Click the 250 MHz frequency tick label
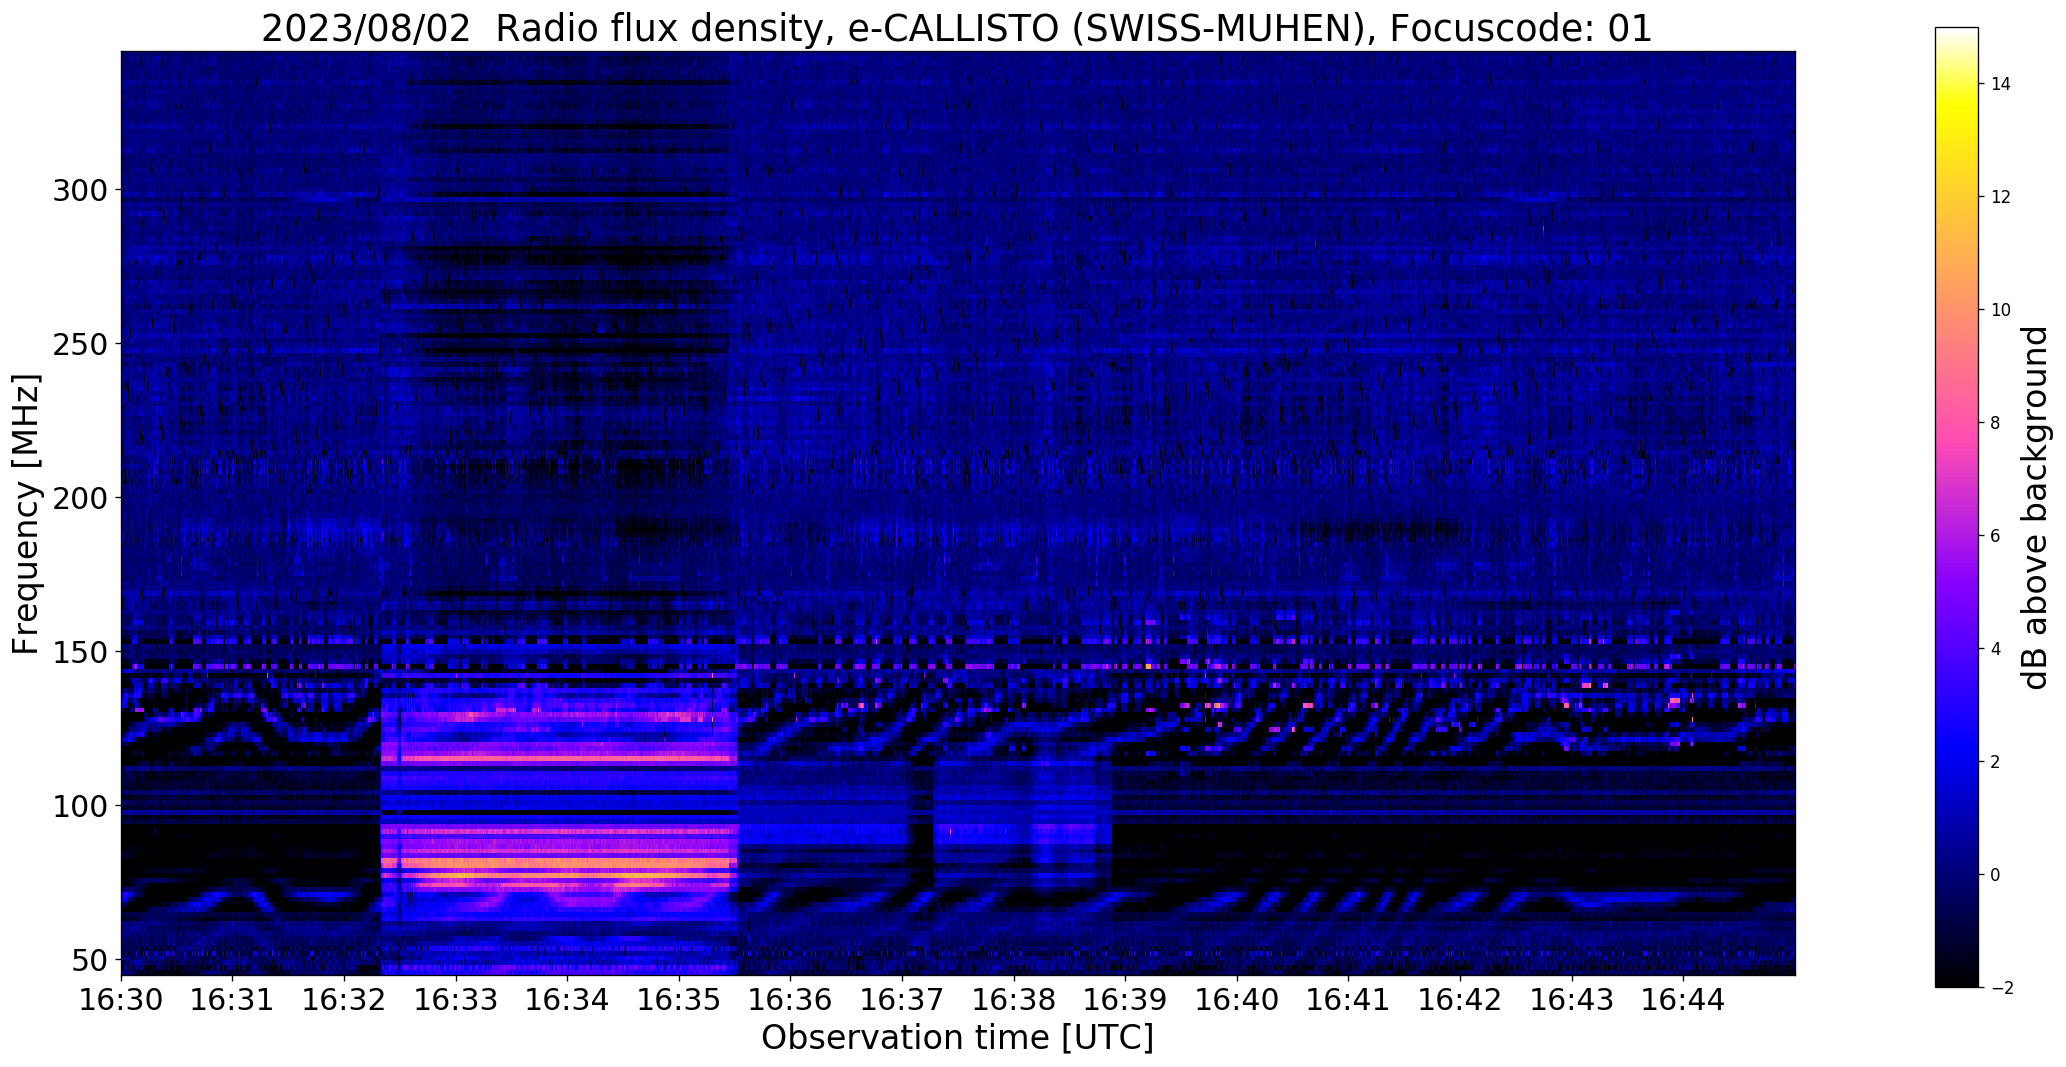This screenshot has width=2066, height=1067. tap(79, 344)
